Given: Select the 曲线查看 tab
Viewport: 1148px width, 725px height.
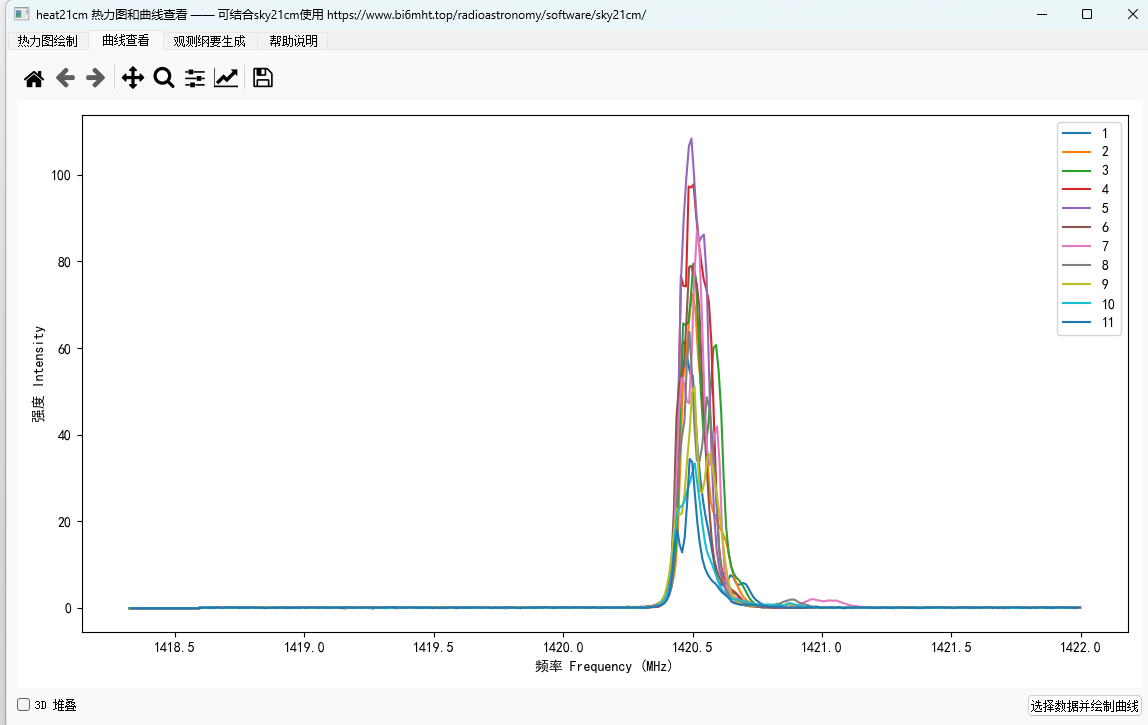Looking at the screenshot, I should coord(126,41).
